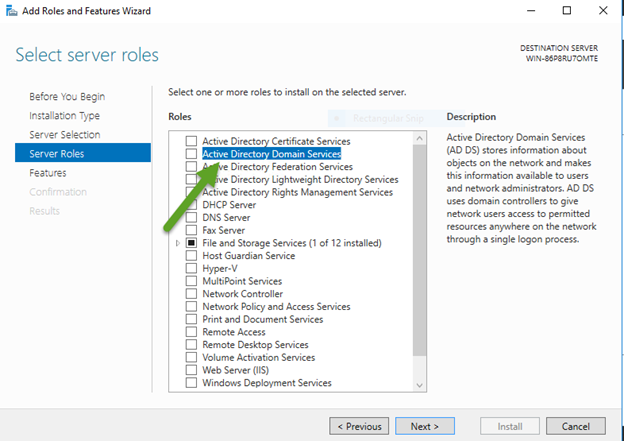624x441 pixels.
Task: Click the roles list scrollbar thumb
Action: tap(419, 250)
